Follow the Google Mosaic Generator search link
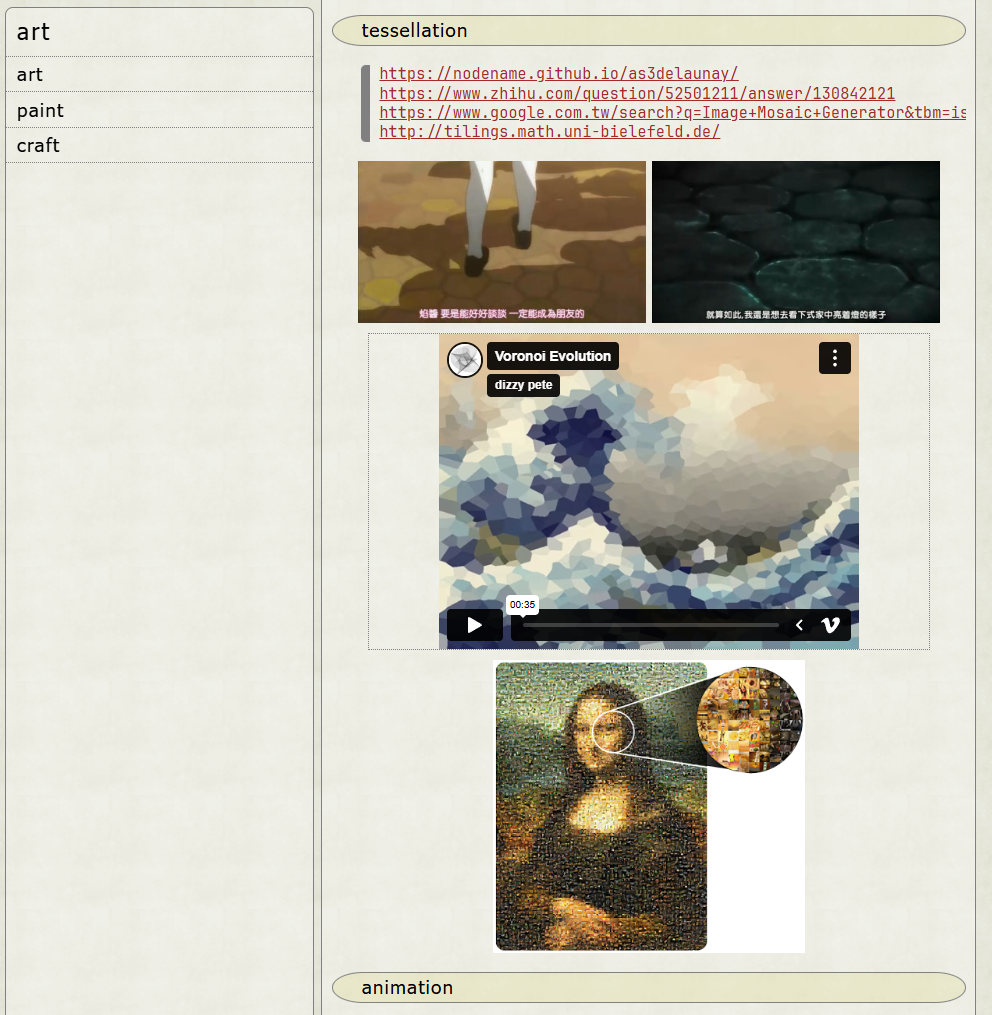The image size is (992, 1015). pos(672,112)
